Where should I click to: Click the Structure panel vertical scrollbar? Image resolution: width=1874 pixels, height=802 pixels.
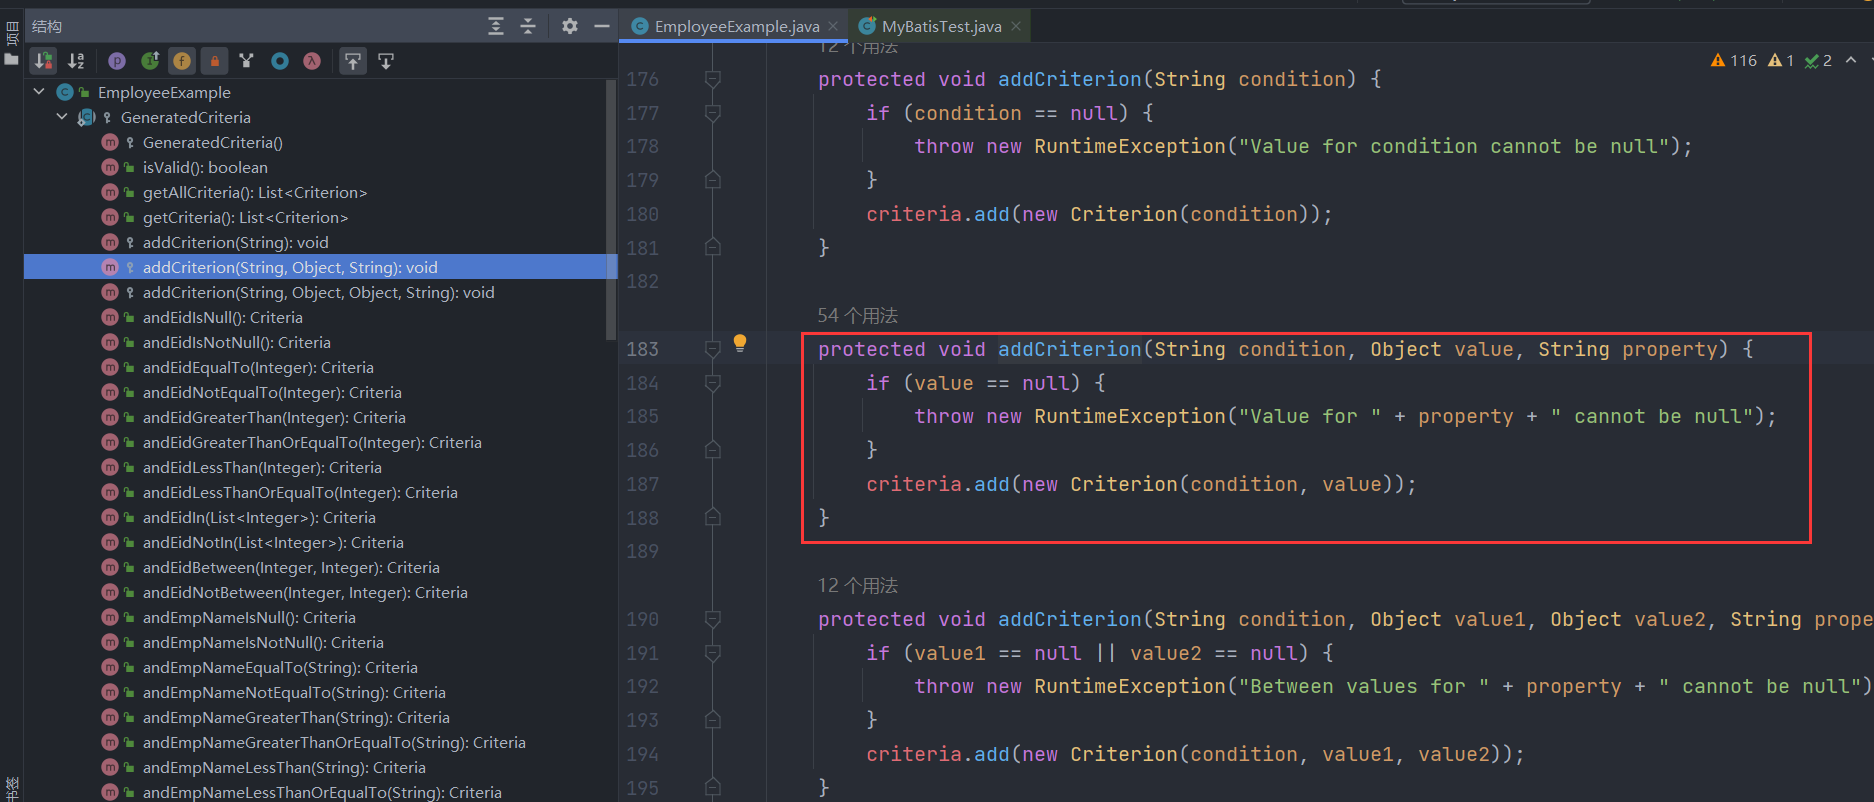pyautogui.click(x=611, y=210)
